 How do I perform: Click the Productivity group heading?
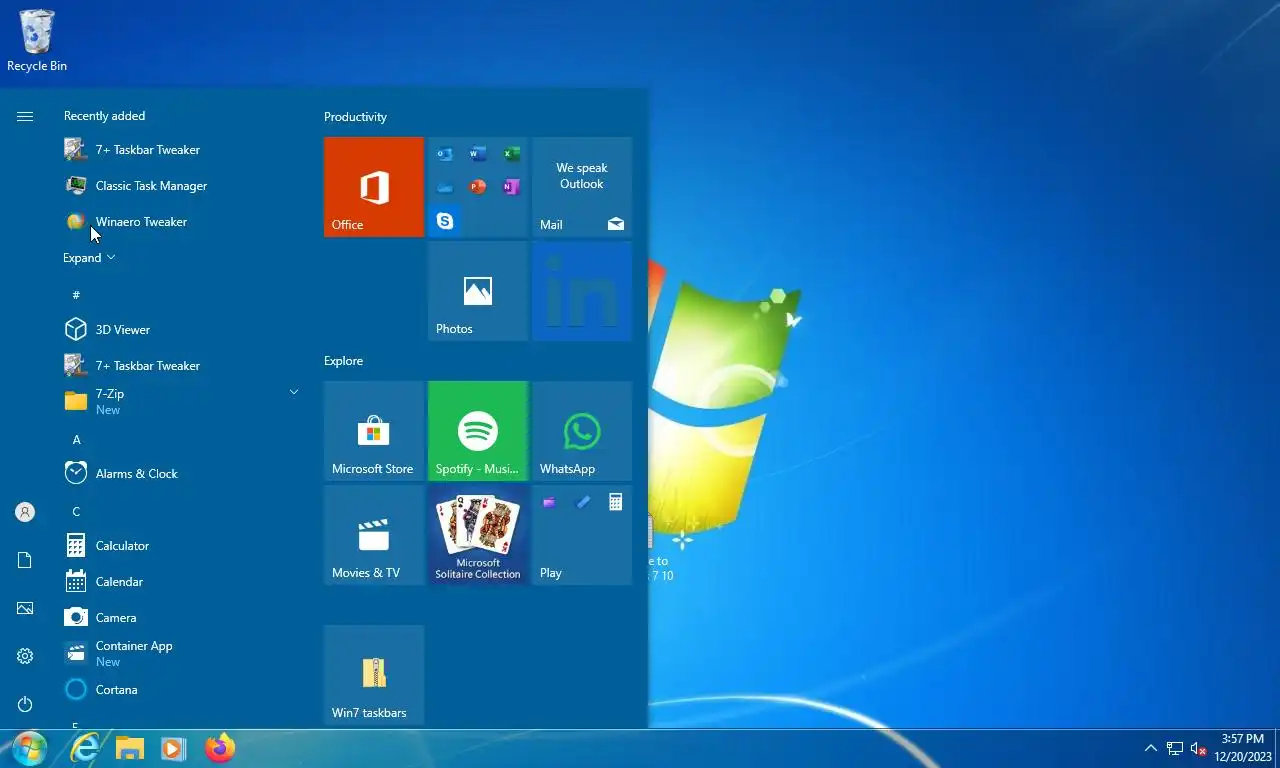[355, 117]
